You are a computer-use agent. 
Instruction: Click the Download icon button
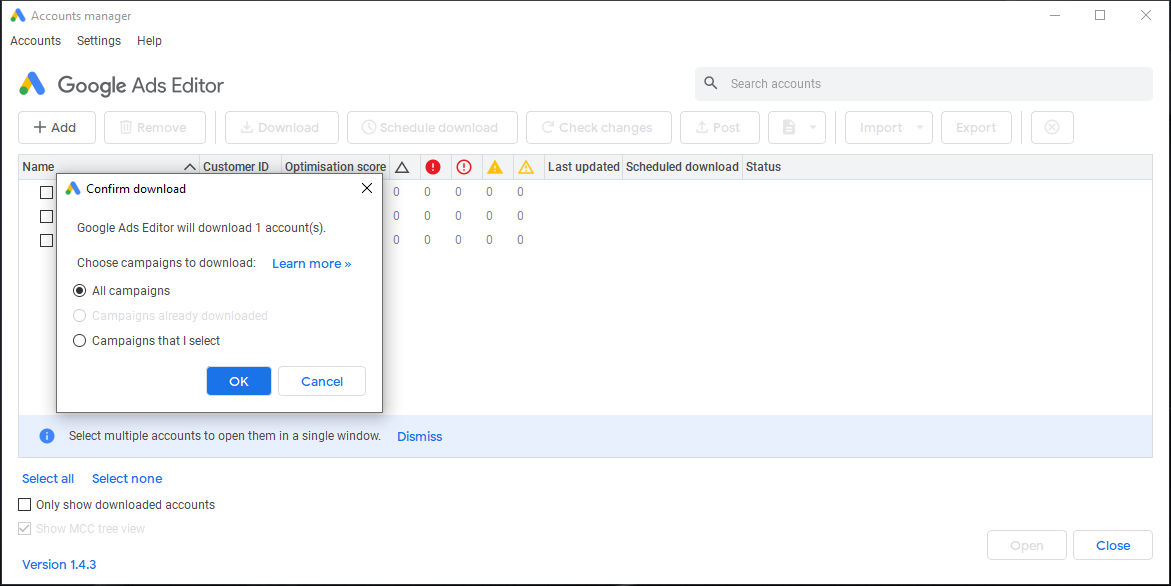(x=247, y=127)
